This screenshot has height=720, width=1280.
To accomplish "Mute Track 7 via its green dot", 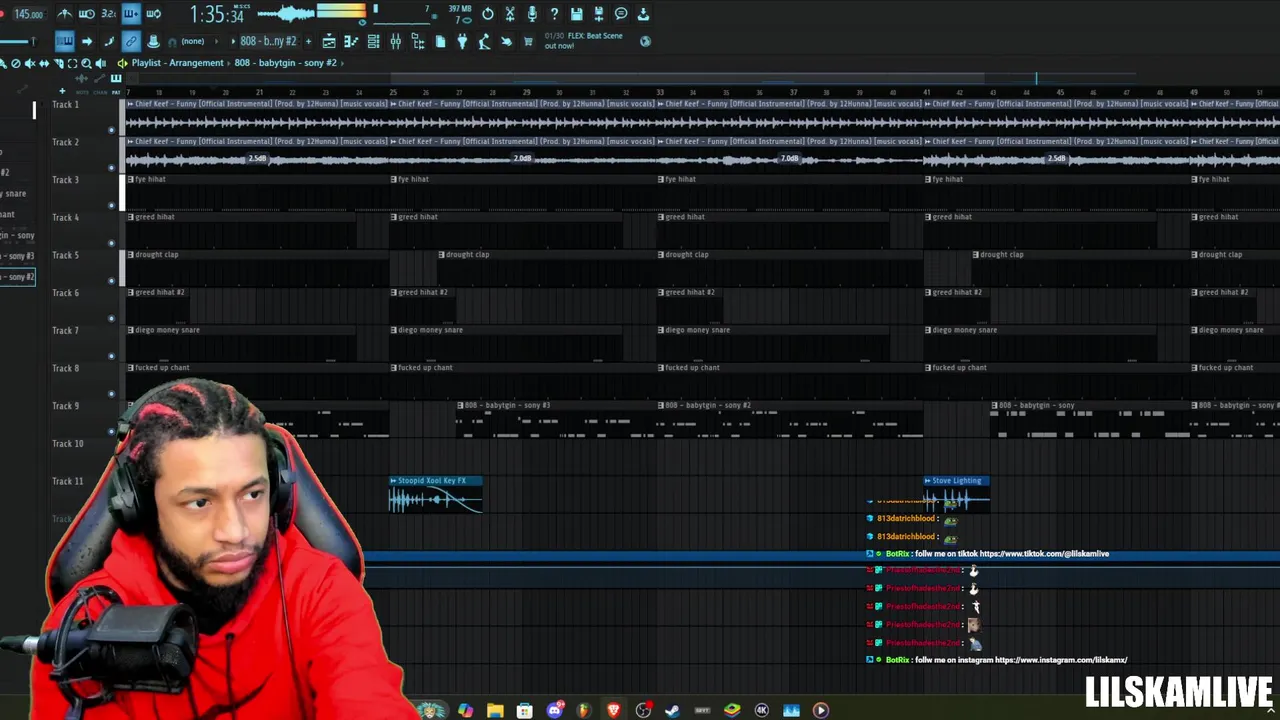I will tap(111, 356).
